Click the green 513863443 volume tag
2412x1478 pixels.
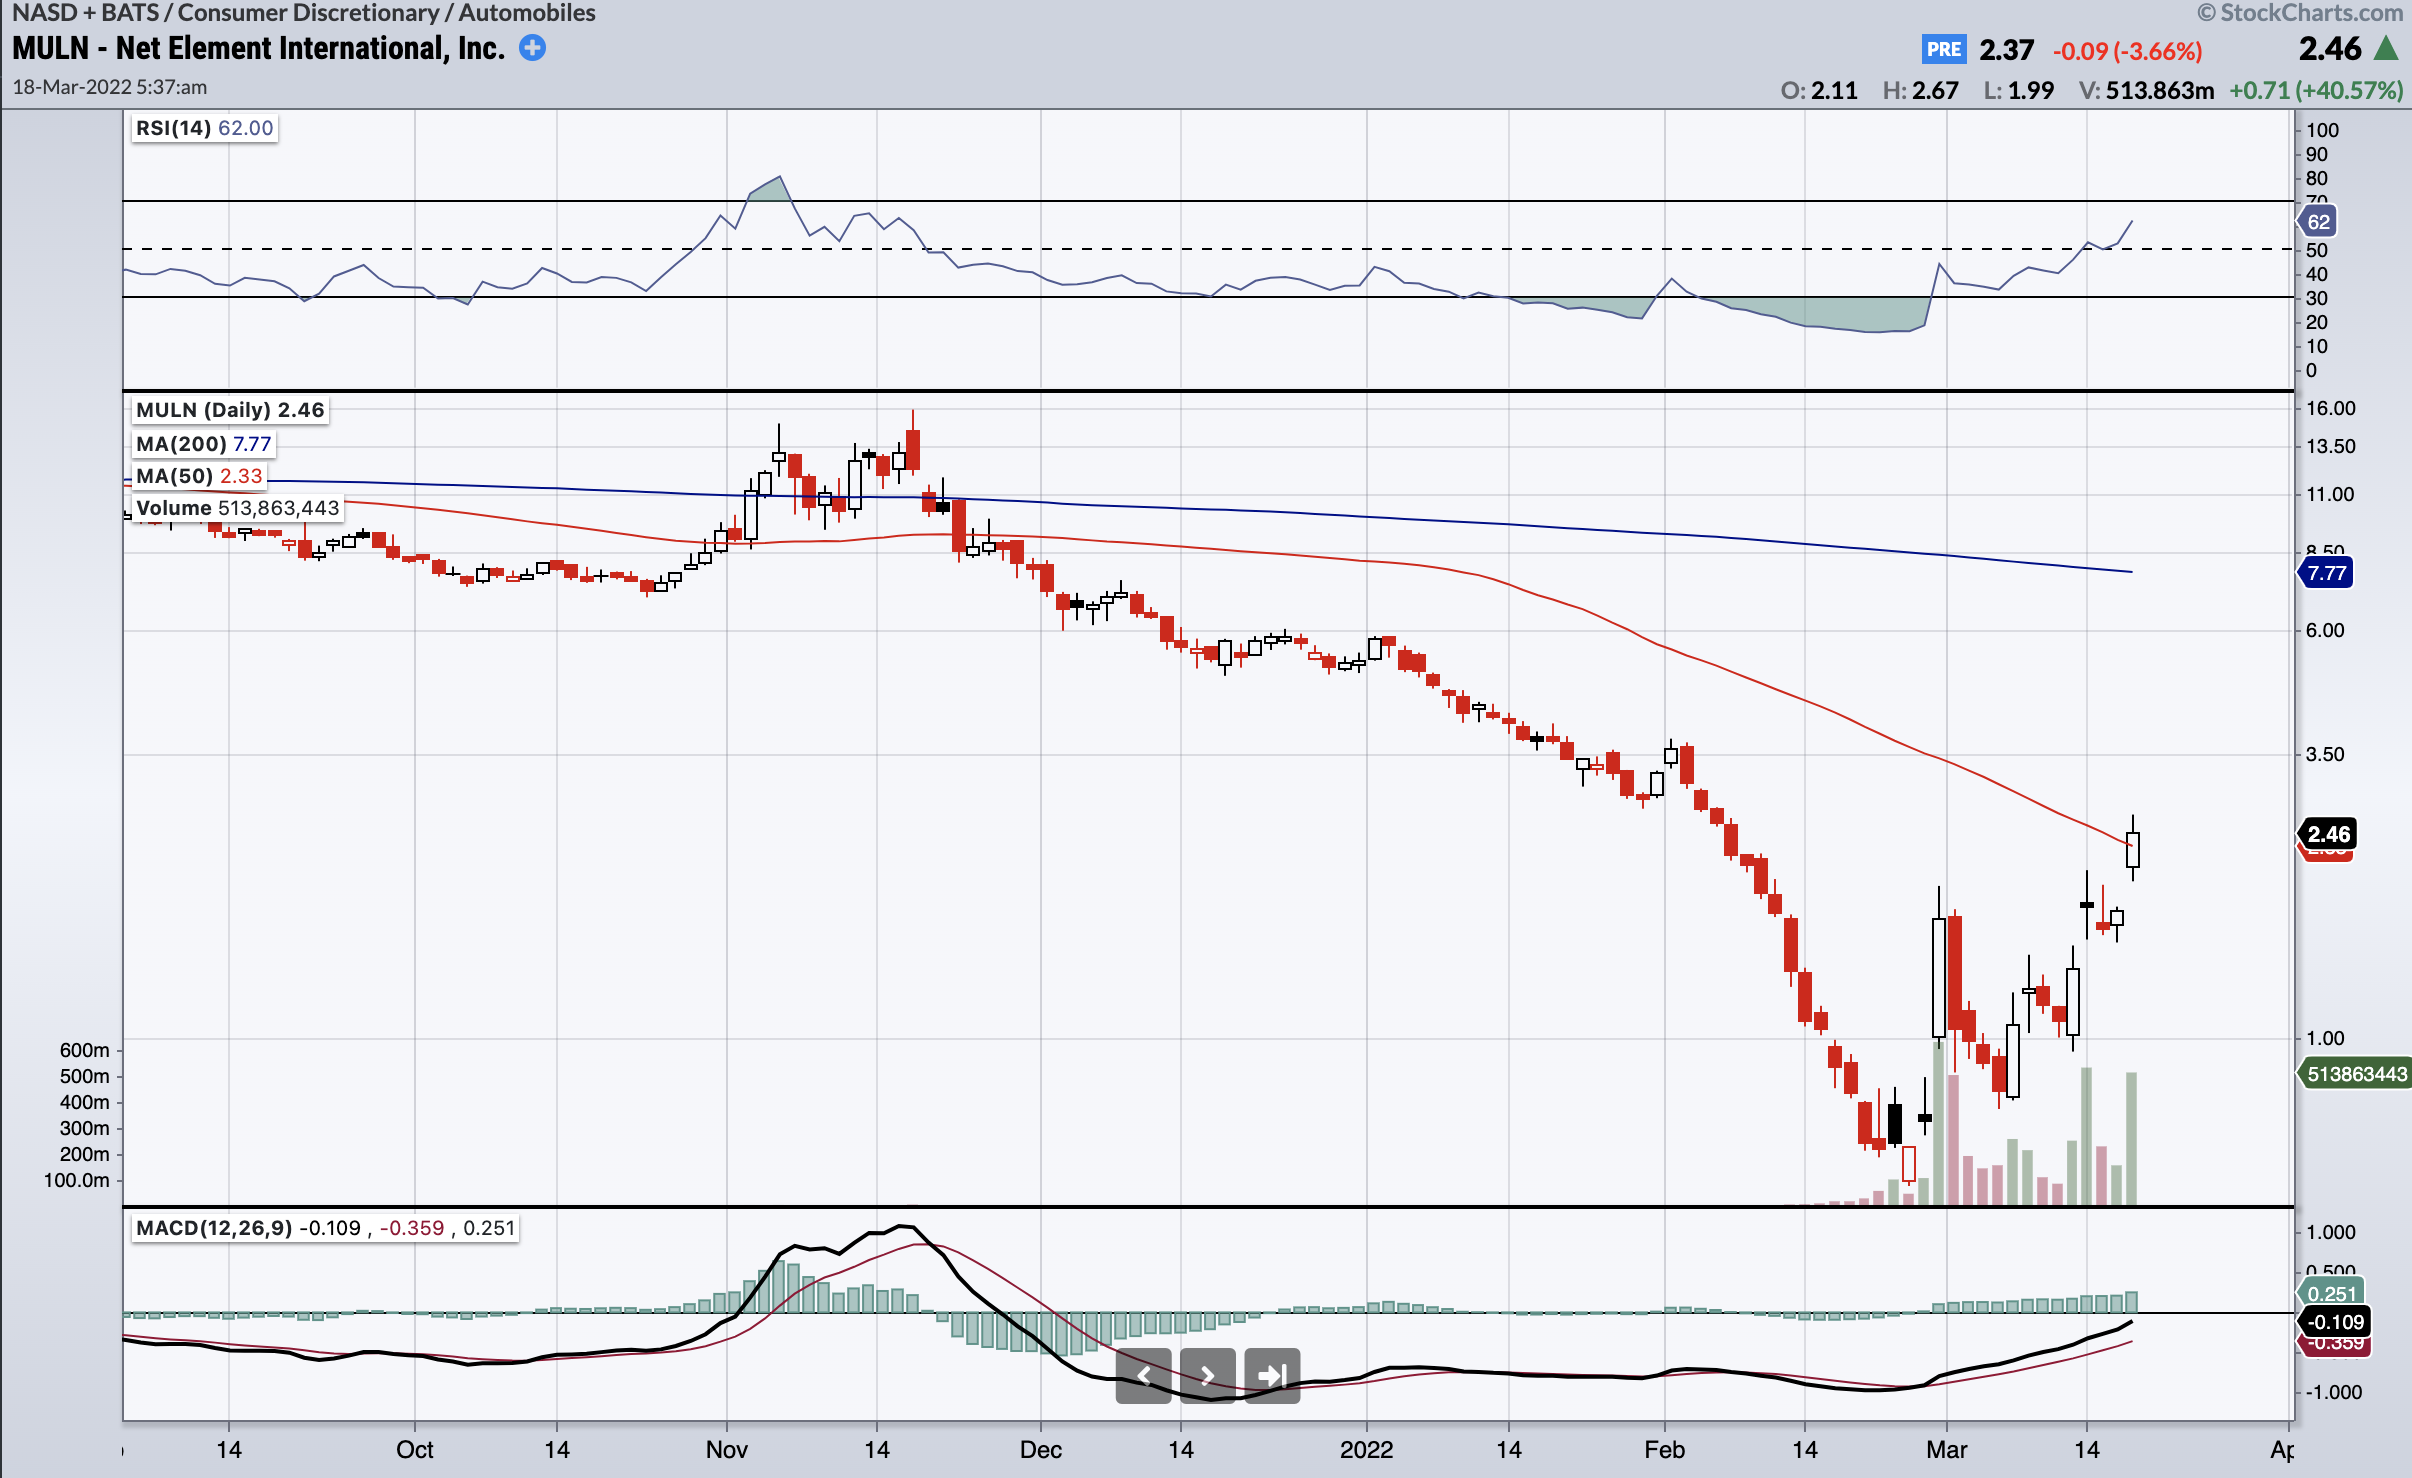pos(2355,1074)
